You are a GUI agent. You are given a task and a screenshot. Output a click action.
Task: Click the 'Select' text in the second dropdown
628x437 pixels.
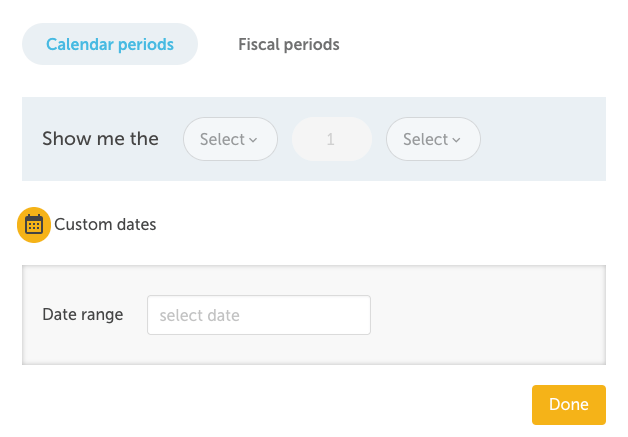[x=425, y=139]
